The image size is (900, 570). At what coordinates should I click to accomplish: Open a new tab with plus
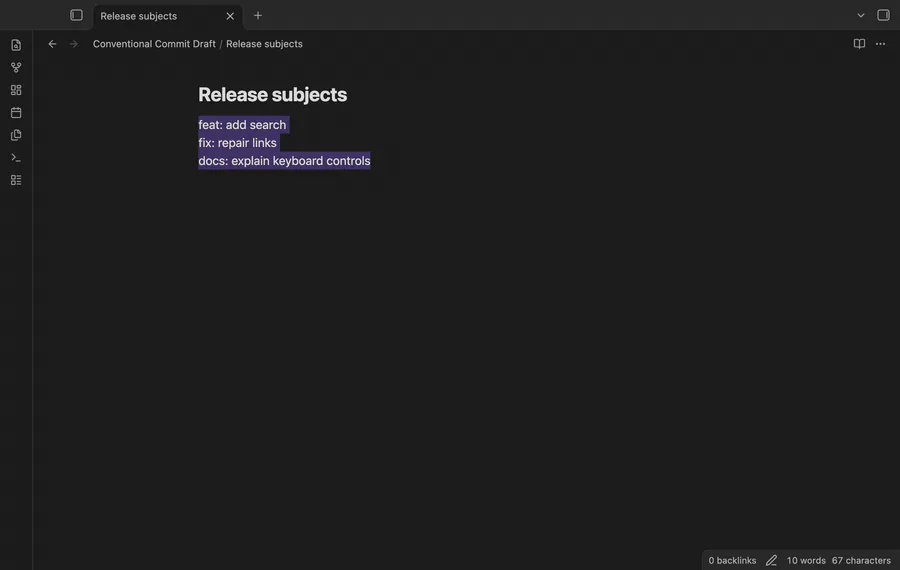[258, 15]
